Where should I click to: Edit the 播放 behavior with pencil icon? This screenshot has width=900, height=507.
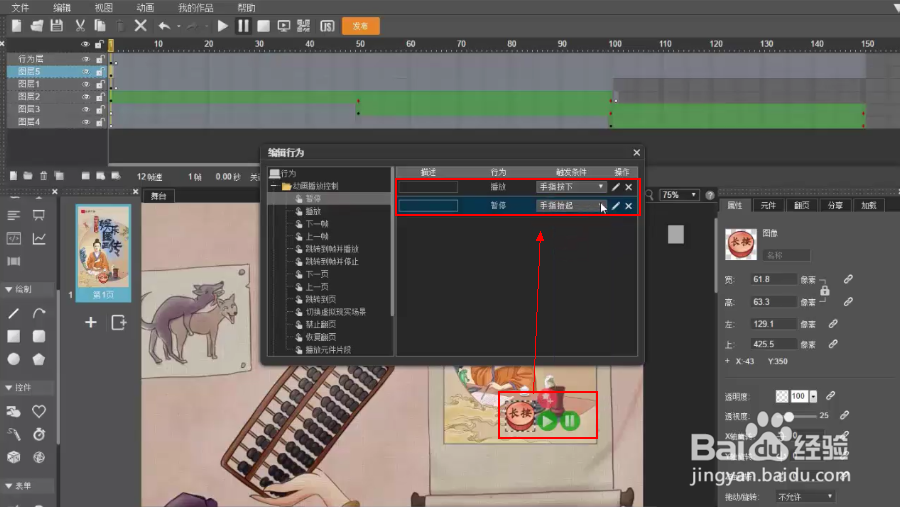click(616, 187)
